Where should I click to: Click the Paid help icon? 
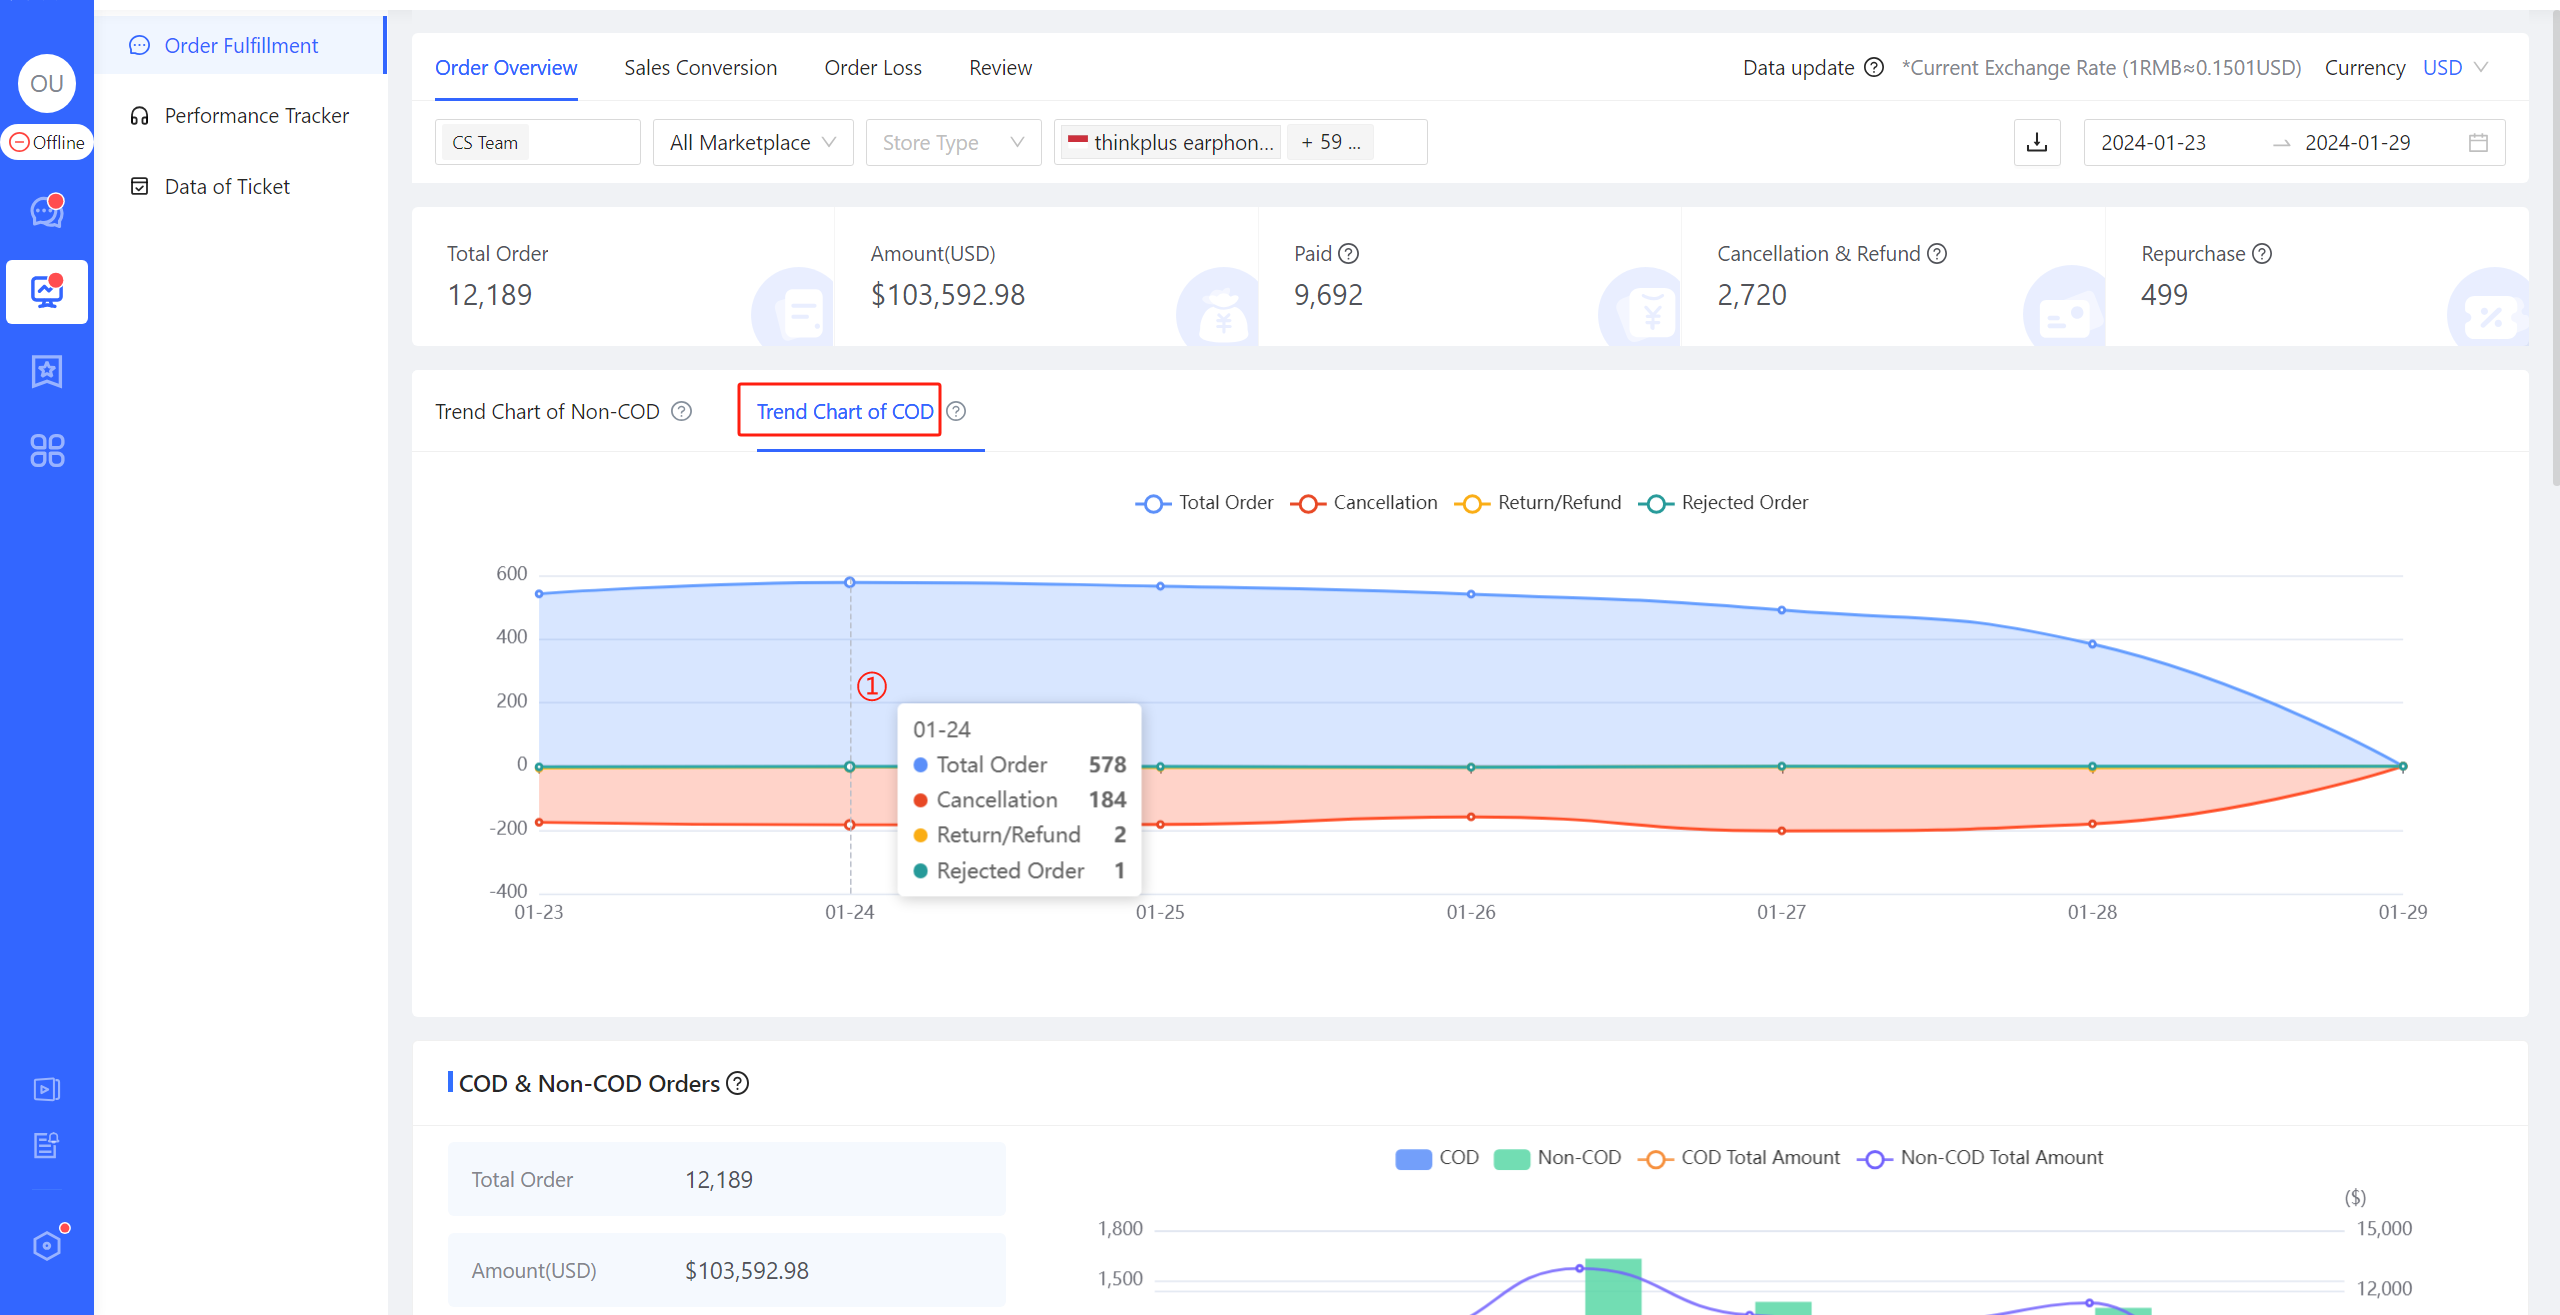pos(1348,254)
